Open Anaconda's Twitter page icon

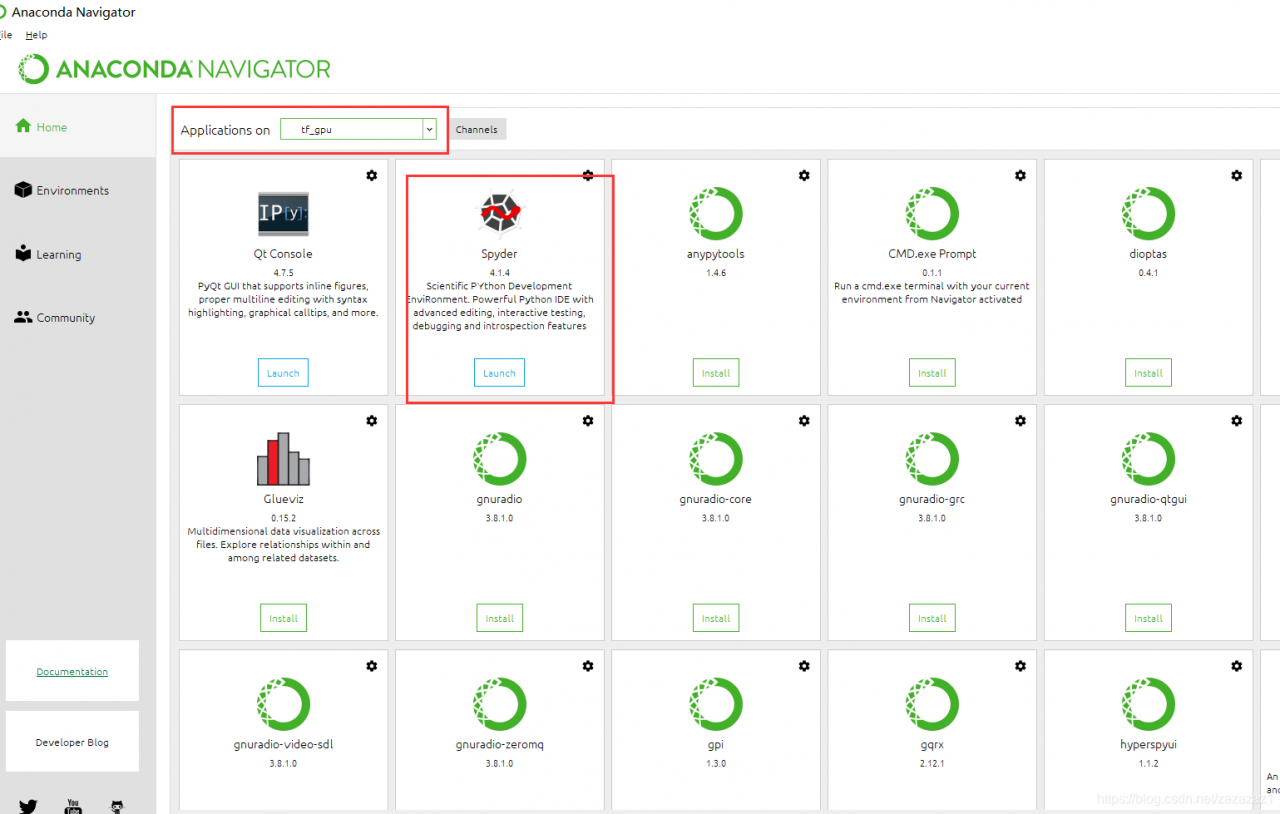click(28, 806)
